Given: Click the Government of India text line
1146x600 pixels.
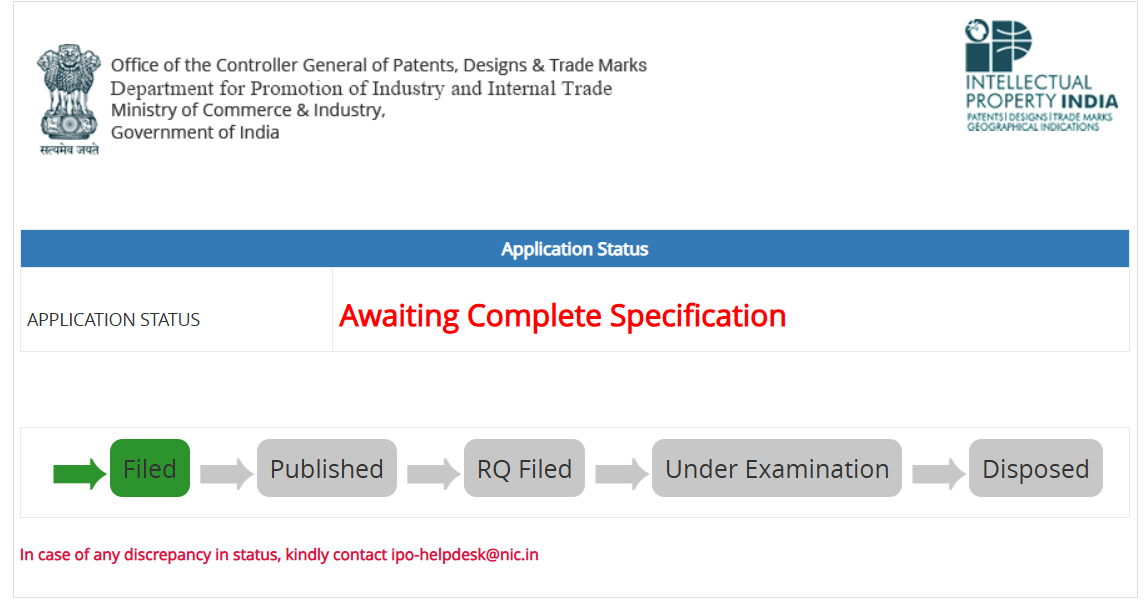Looking at the screenshot, I should pyautogui.click(x=195, y=132).
